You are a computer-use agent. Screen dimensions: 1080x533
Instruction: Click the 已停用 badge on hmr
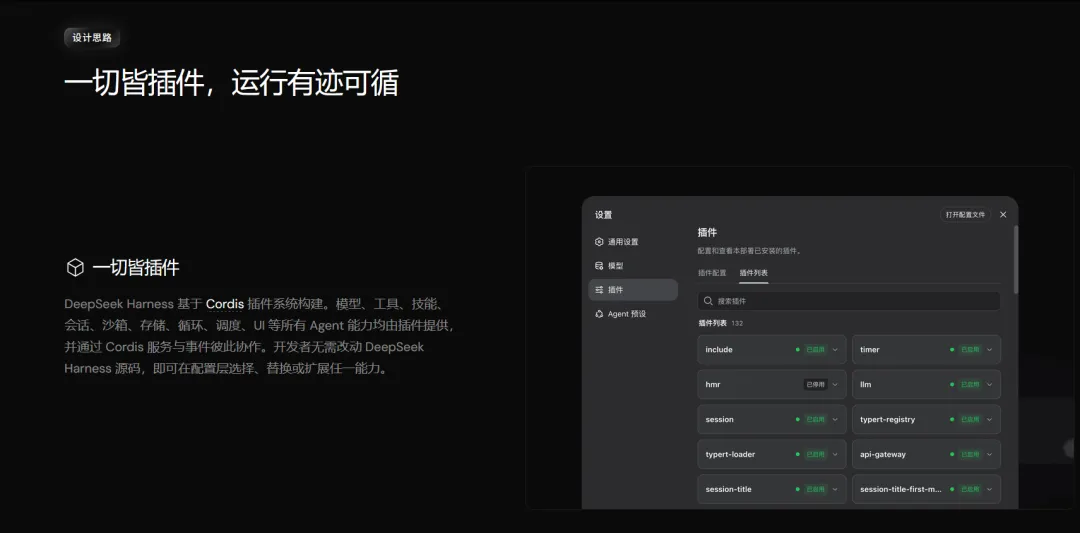(816, 385)
